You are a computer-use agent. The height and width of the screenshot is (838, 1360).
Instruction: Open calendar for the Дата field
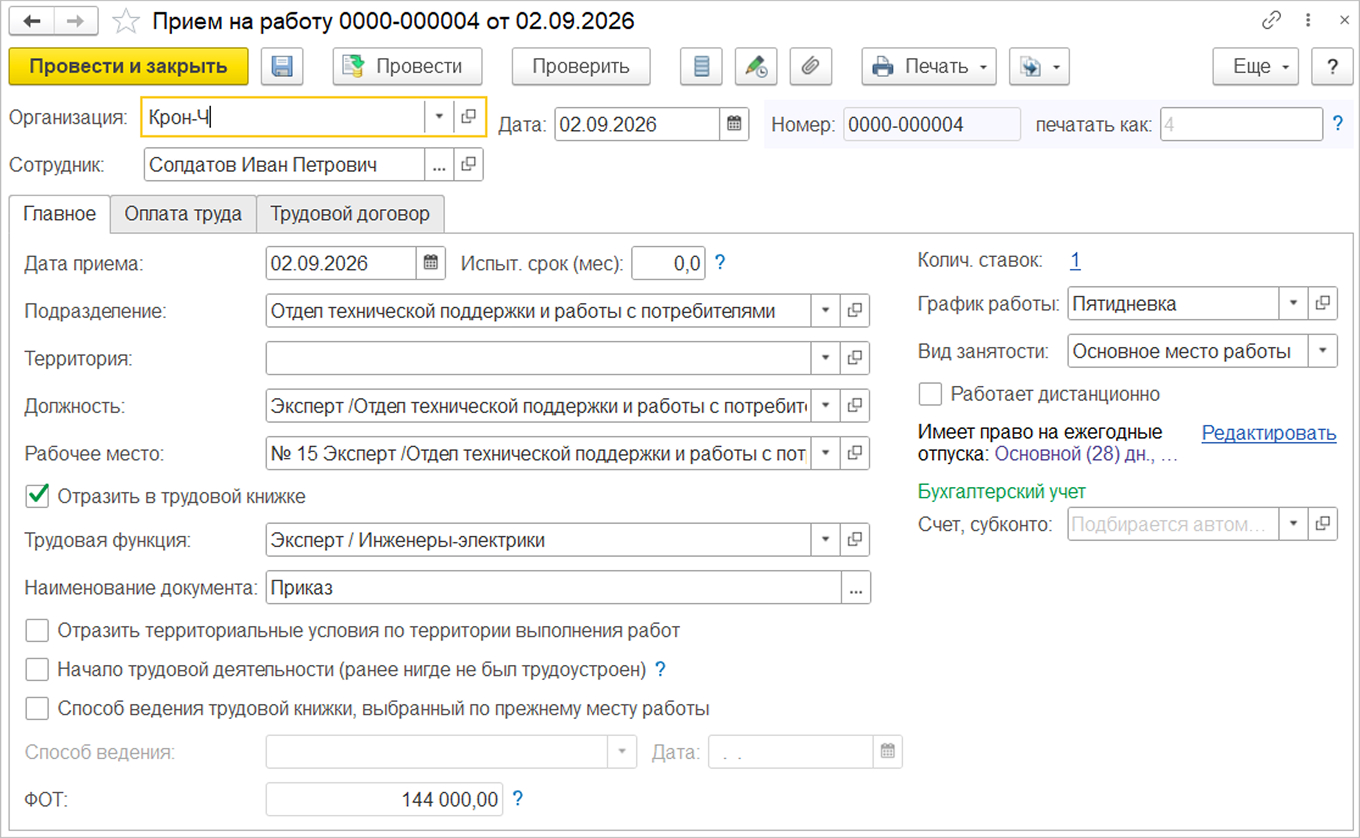tap(734, 124)
